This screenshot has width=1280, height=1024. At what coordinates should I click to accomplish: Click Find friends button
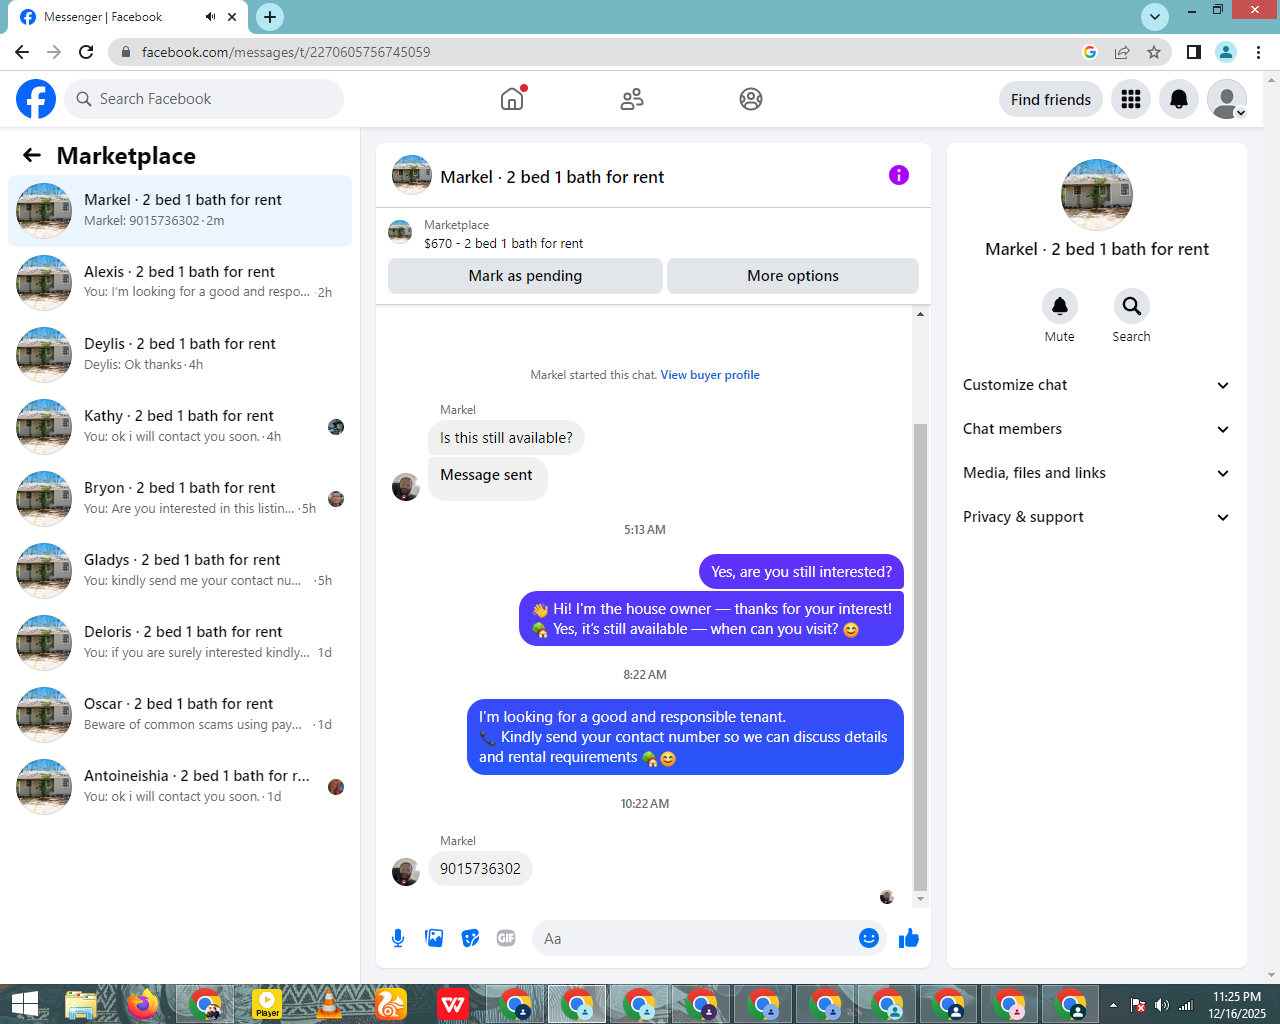tap(1051, 99)
